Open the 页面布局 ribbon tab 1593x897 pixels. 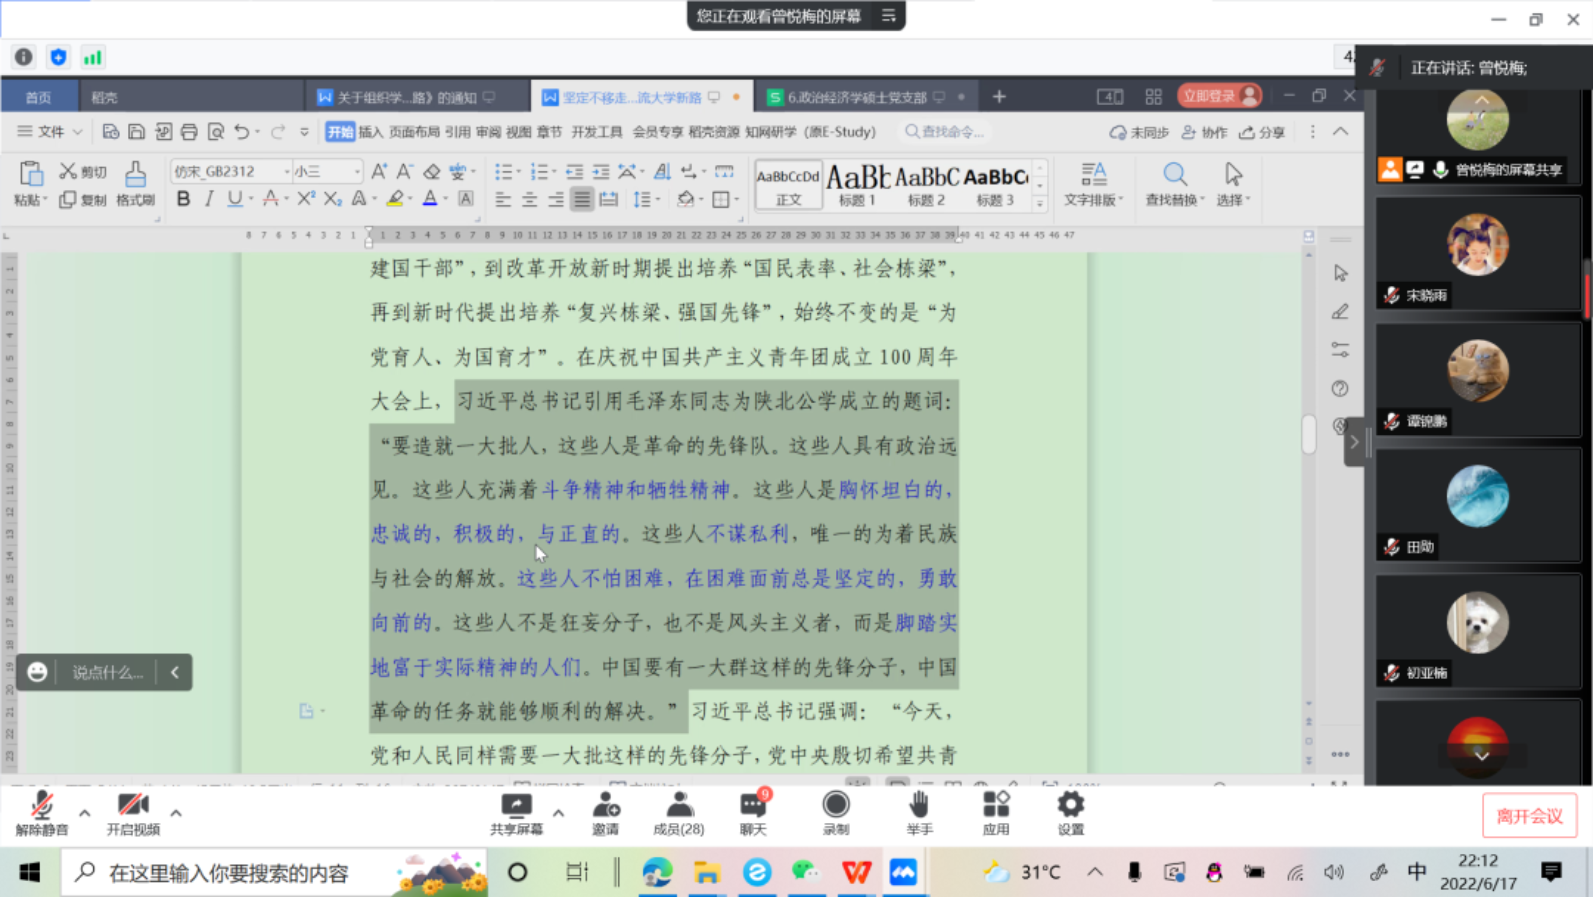pos(414,132)
